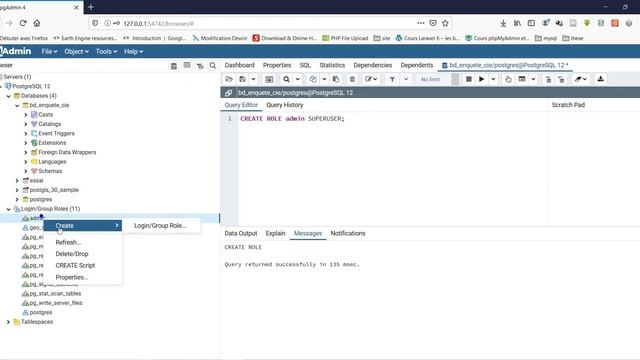Click the browser Properties grid icon
640x360 pixels.
click(x=174, y=66)
